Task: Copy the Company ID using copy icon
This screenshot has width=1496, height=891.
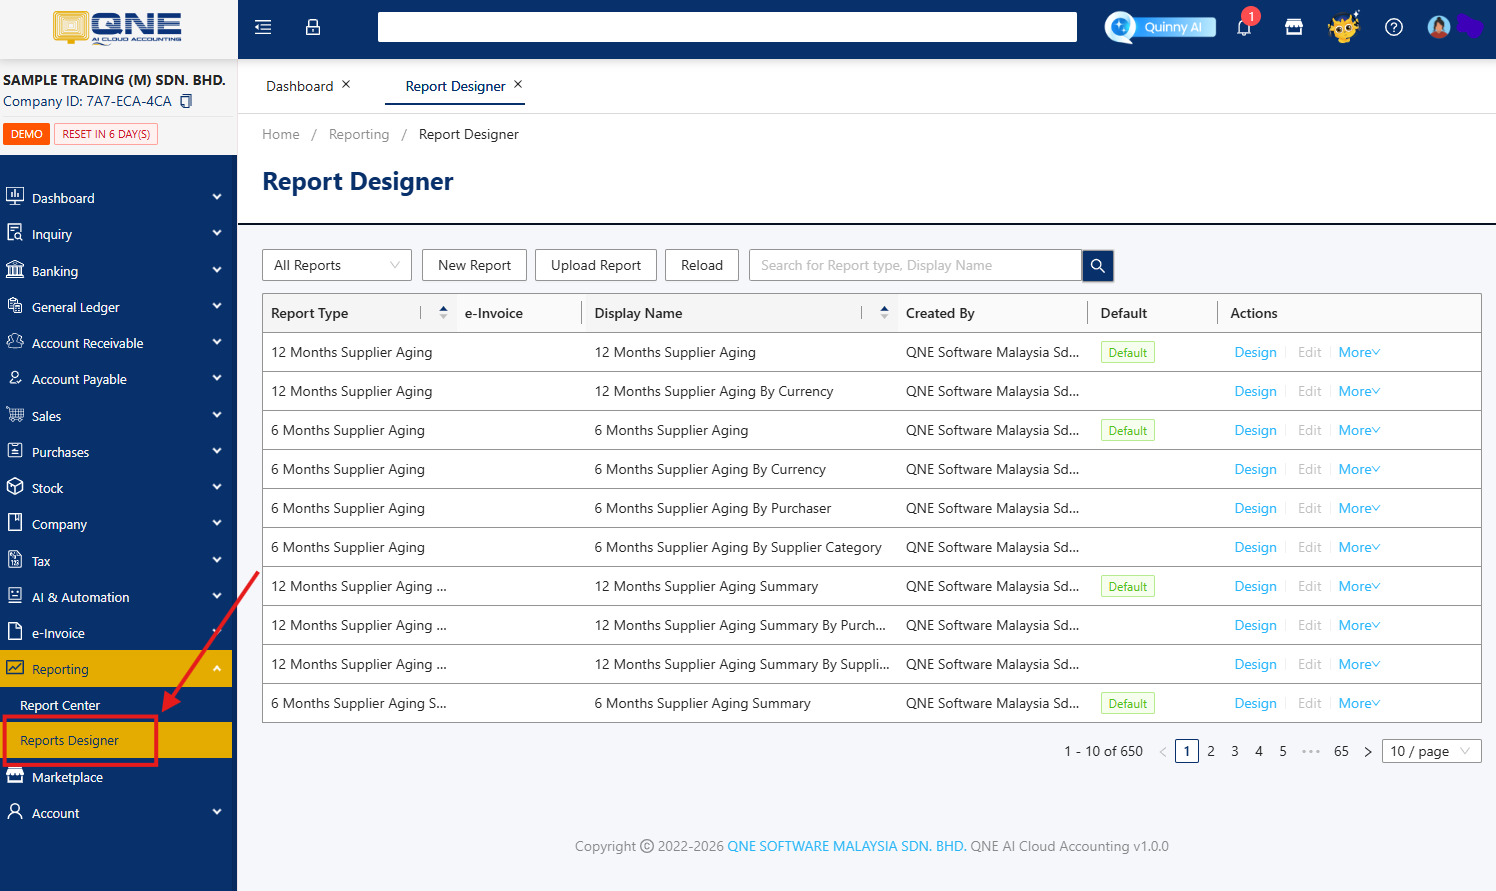Action: (x=186, y=101)
